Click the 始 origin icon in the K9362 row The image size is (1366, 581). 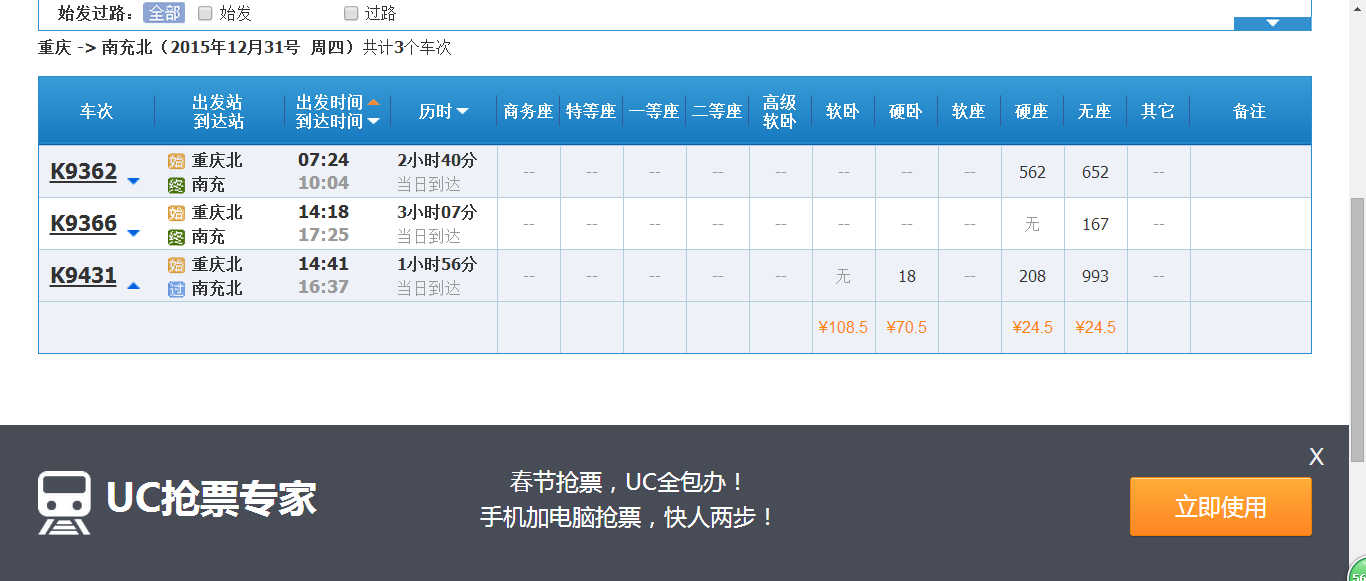point(176,161)
